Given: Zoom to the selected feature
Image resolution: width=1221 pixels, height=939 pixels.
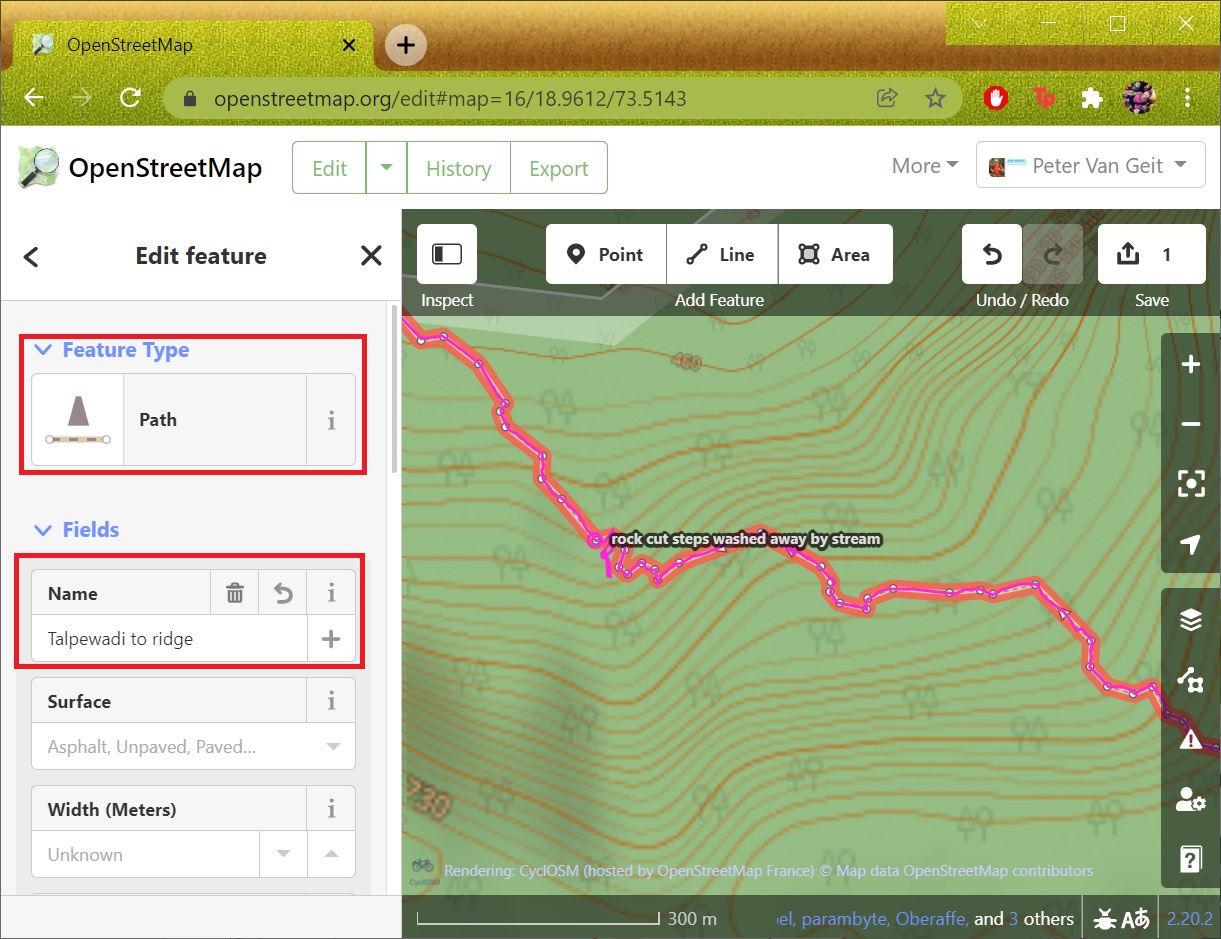Looking at the screenshot, I should click(1190, 484).
